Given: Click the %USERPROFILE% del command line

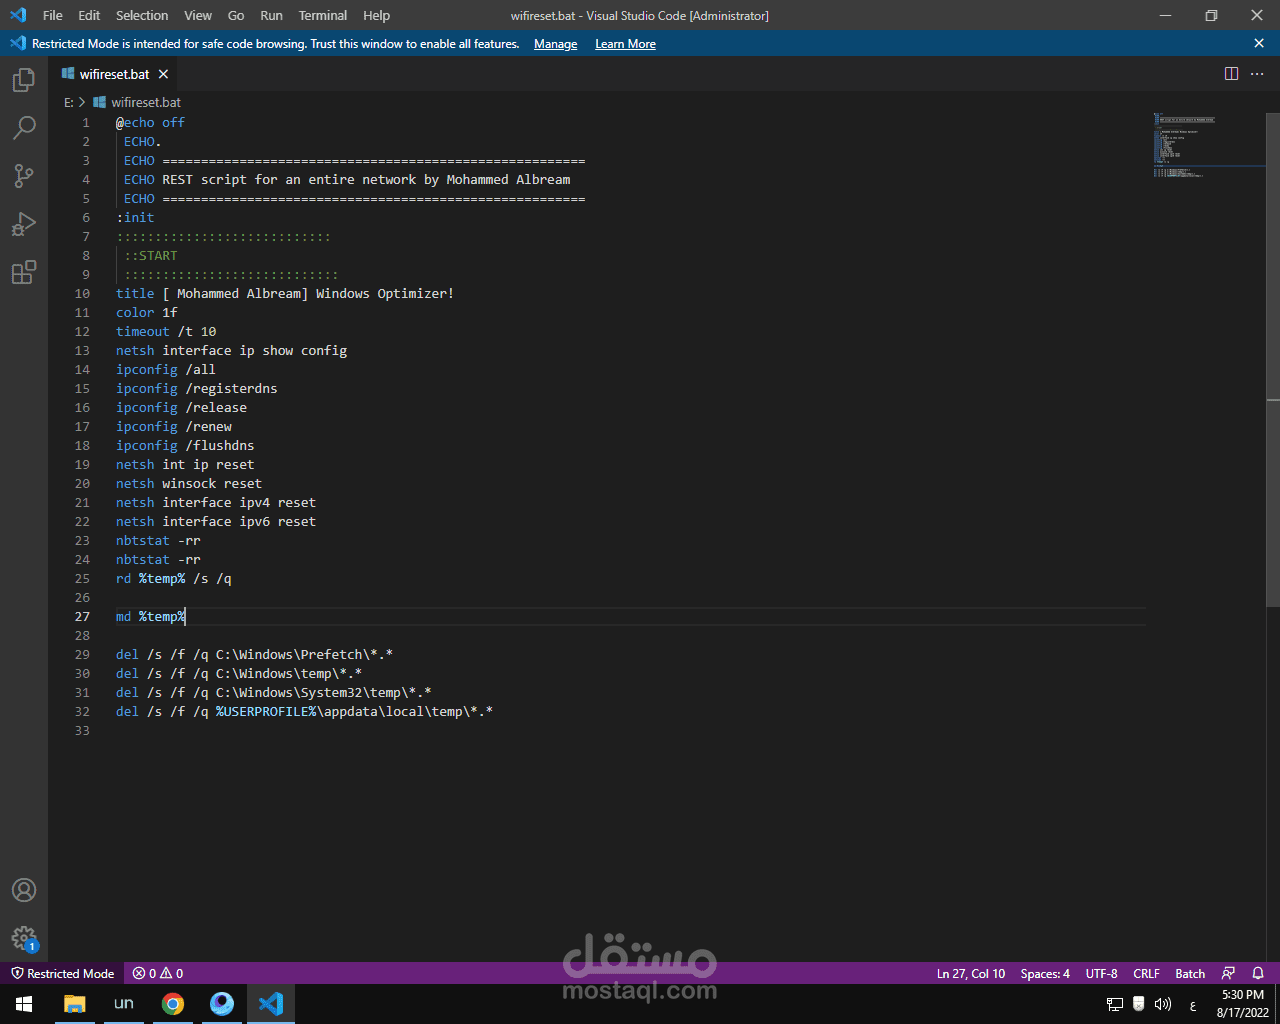Looking at the screenshot, I should pyautogui.click(x=304, y=711).
